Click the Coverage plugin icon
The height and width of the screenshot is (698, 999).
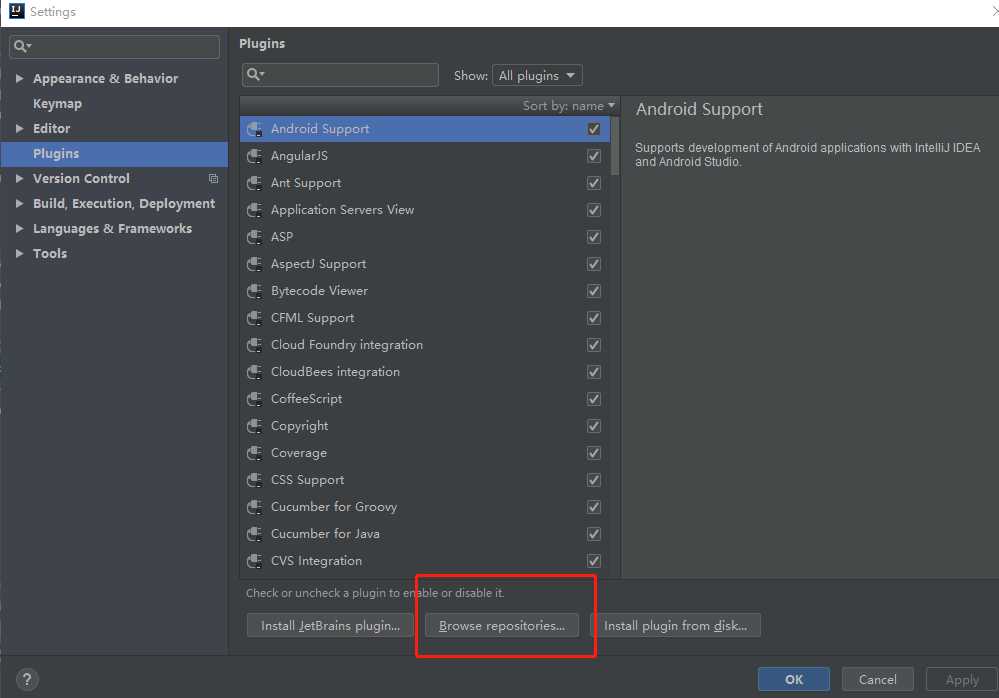click(254, 453)
